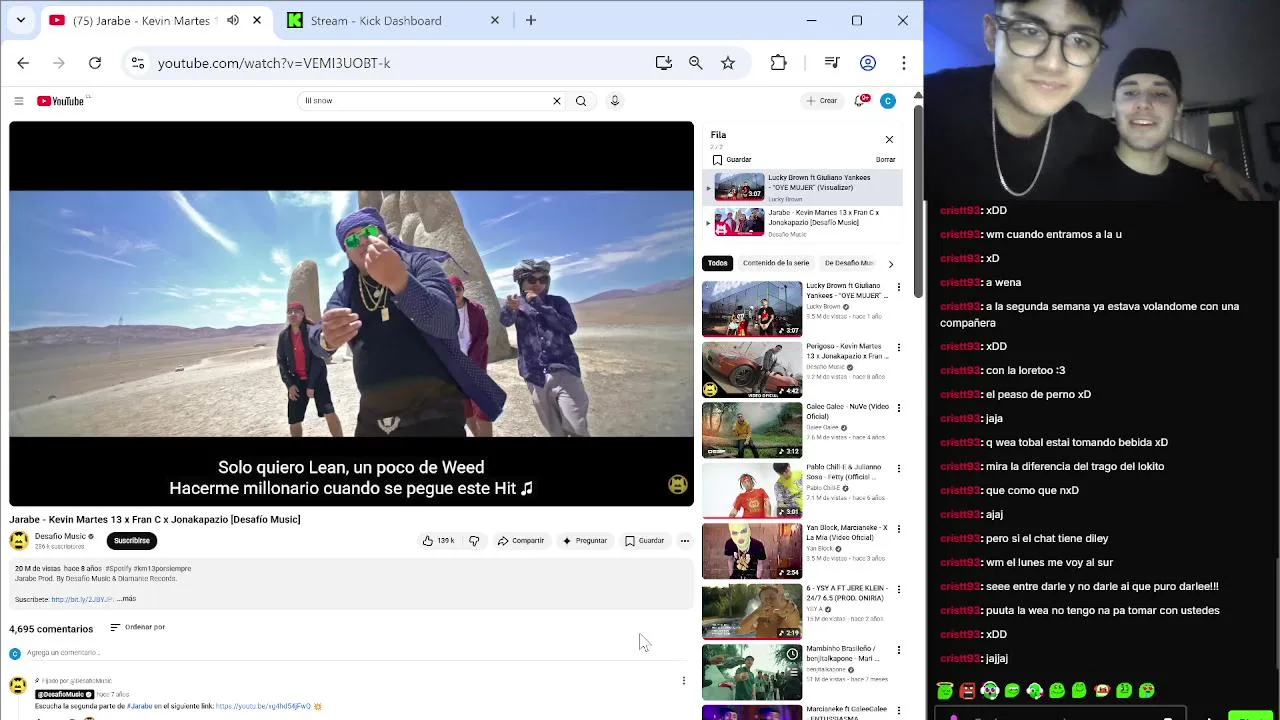The image size is (1280, 720).
Task: Expand description with ...más
Action: [126, 599]
